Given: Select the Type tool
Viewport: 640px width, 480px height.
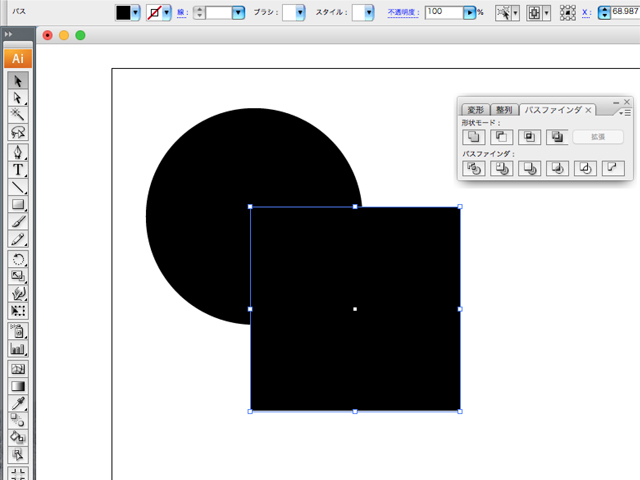Looking at the screenshot, I should pyautogui.click(x=18, y=170).
